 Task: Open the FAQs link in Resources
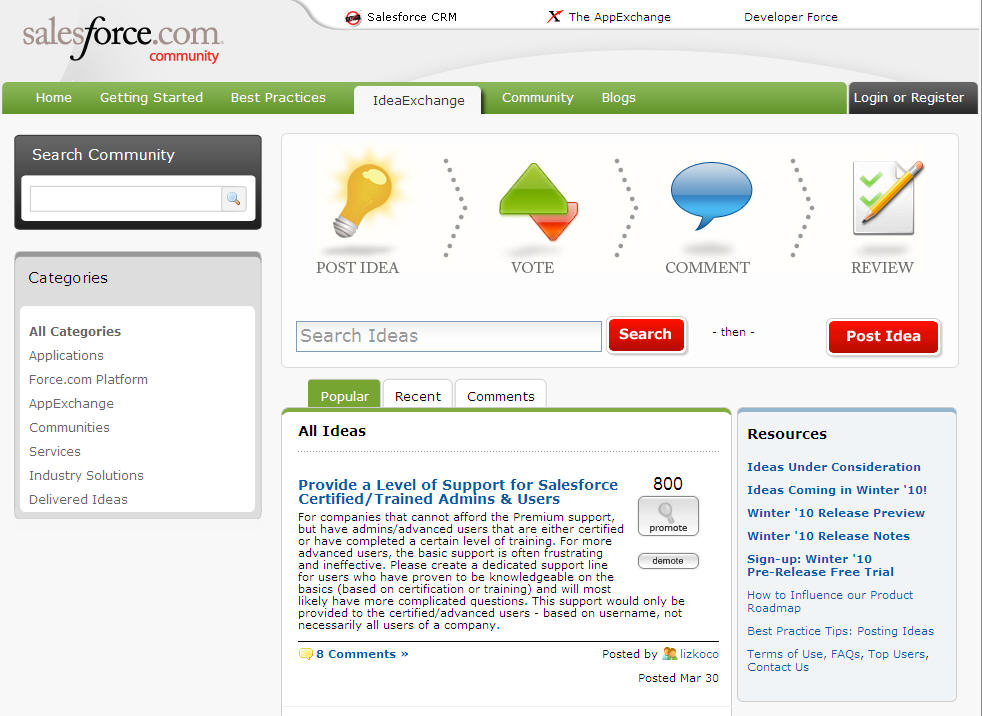click(x=845, y=654)
